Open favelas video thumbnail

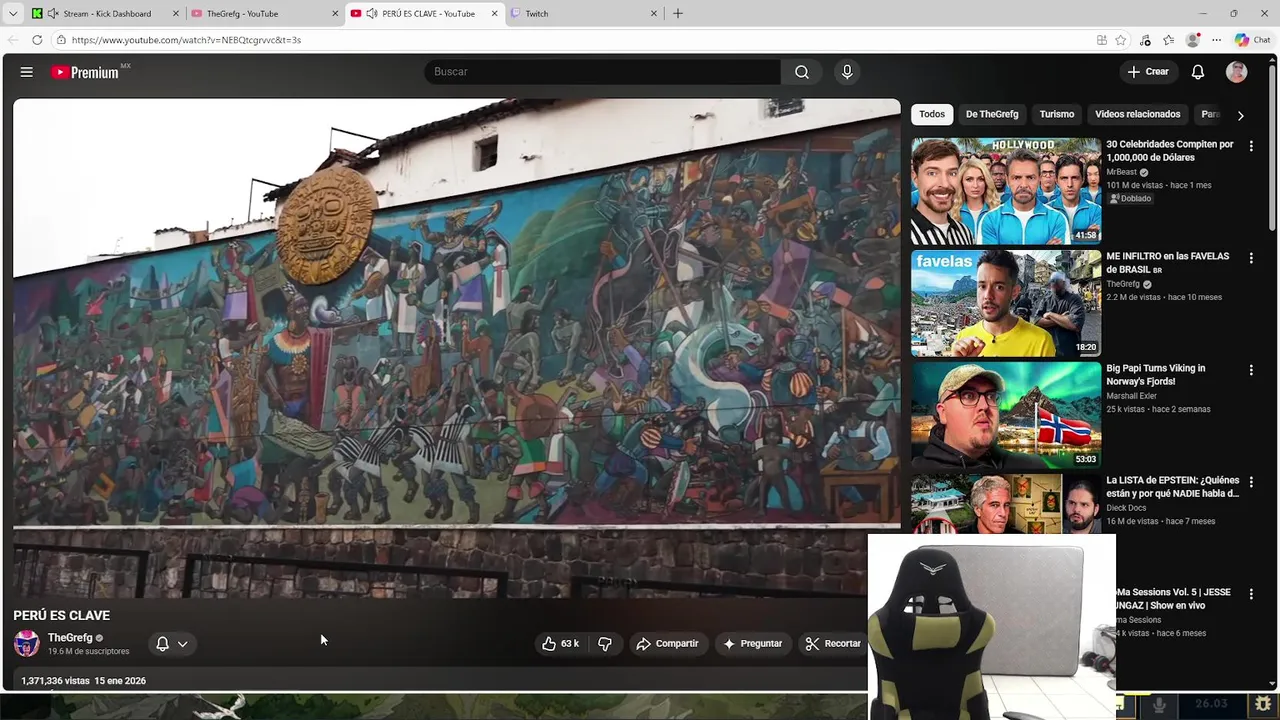(x=1006, y=303)
